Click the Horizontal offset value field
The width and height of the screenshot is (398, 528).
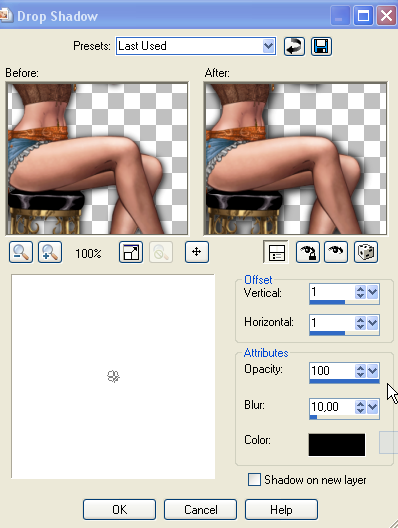coord(332,323)
